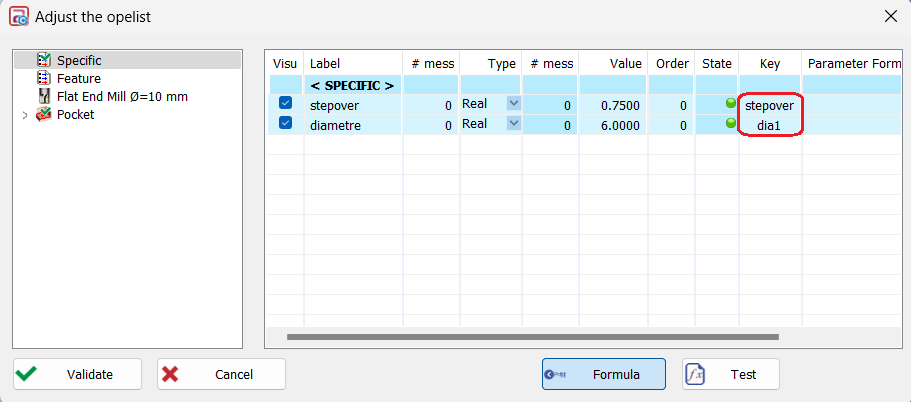Viewport: 911px width, 402px height.
Task: Click green state indicator for stepover
Action: (731, 104)
